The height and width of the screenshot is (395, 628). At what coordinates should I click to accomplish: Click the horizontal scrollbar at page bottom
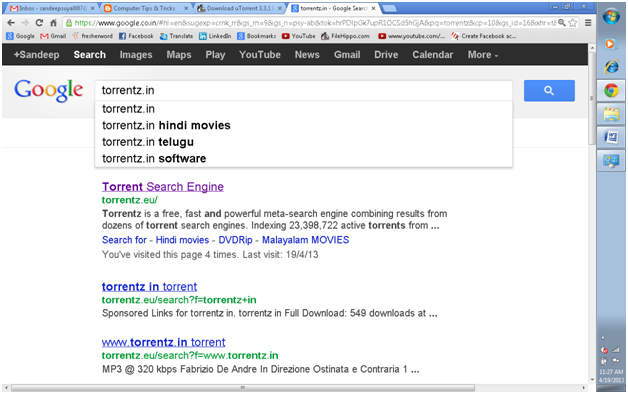[x=243, y=388]
